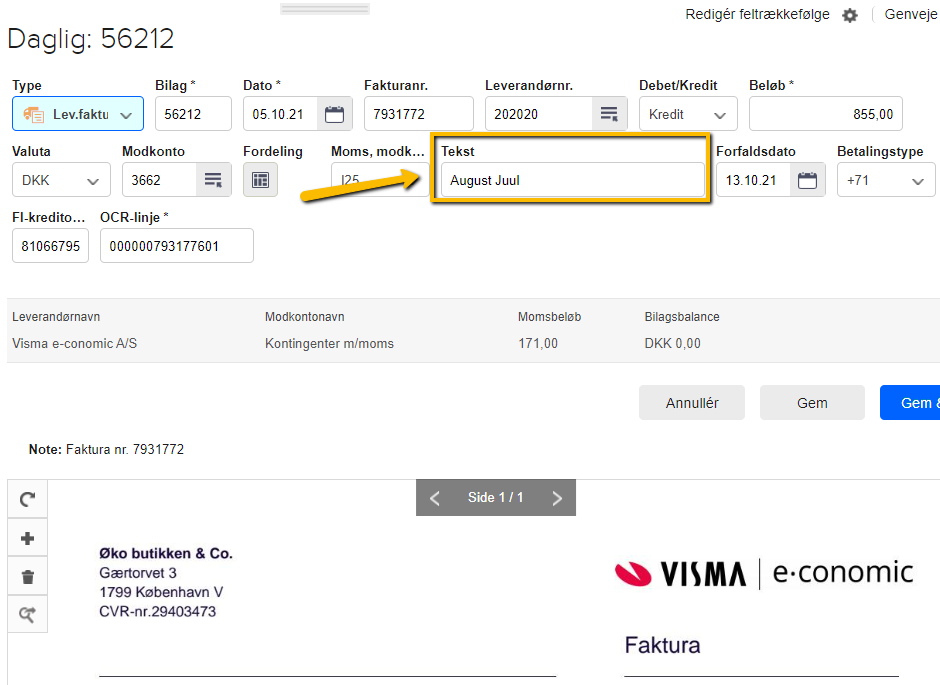Screen dimensions: 940x685
Task: Delete the attached document with trash icon
Action: (28, 577)
